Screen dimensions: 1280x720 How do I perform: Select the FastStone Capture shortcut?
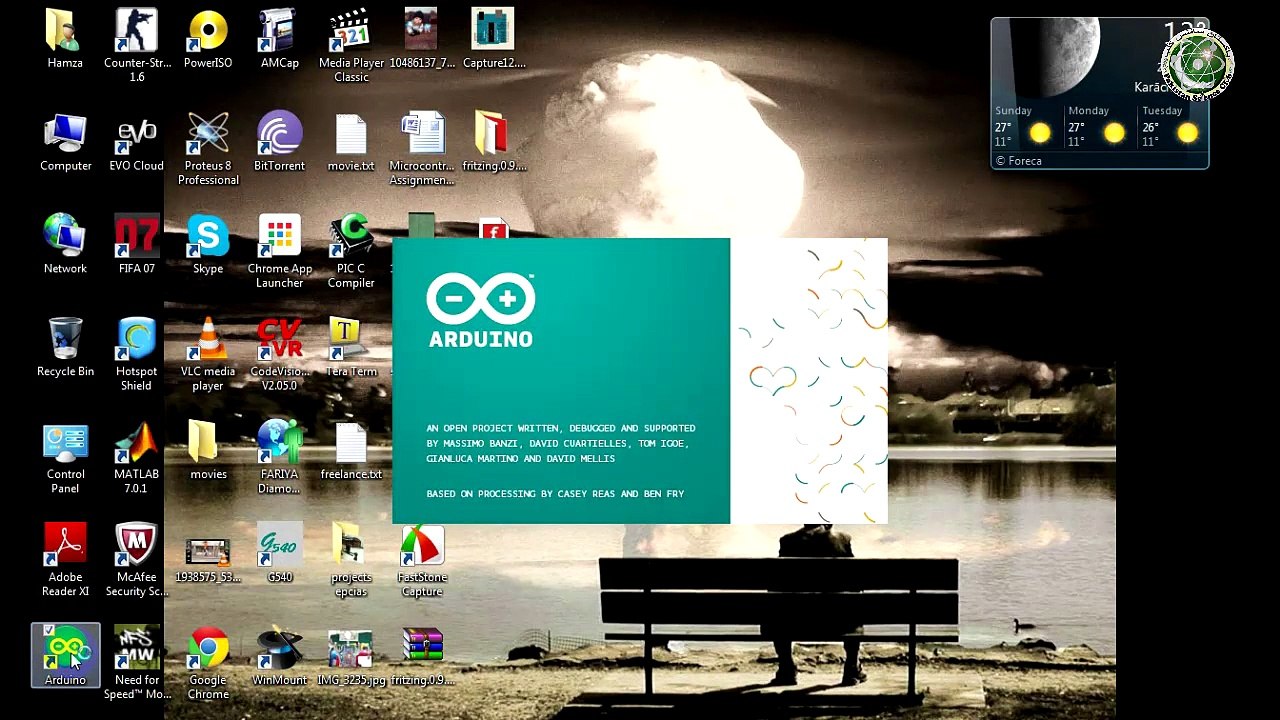(x=422, y=560)
